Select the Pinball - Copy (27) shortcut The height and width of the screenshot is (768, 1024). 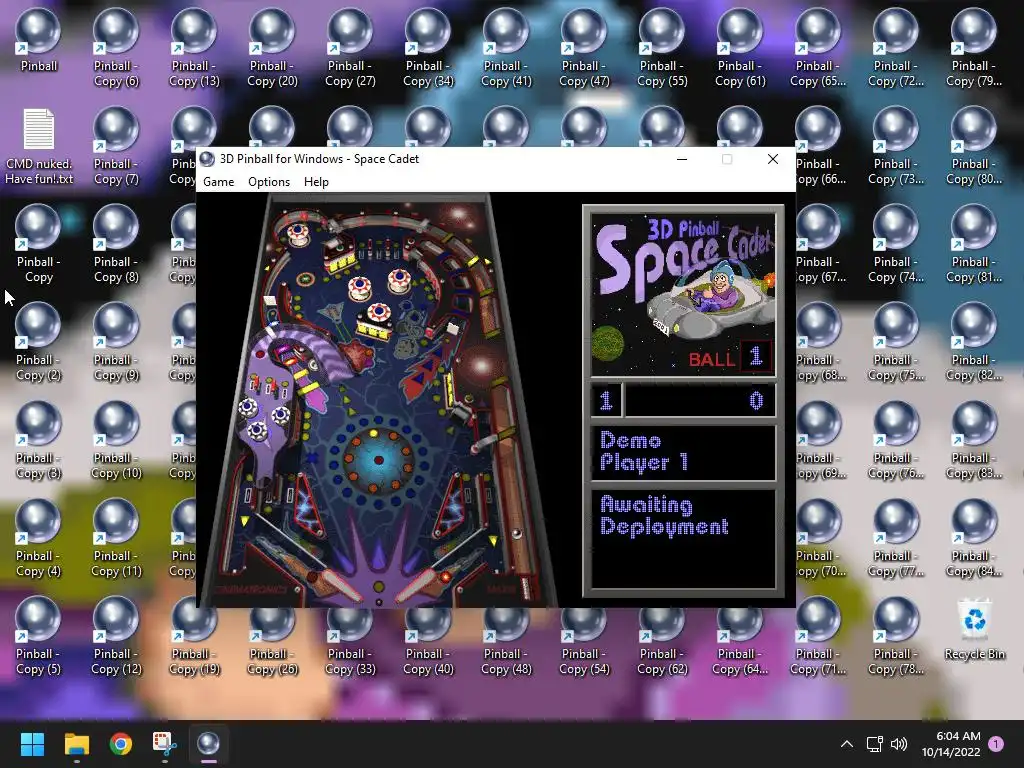[x=350, y=48]
